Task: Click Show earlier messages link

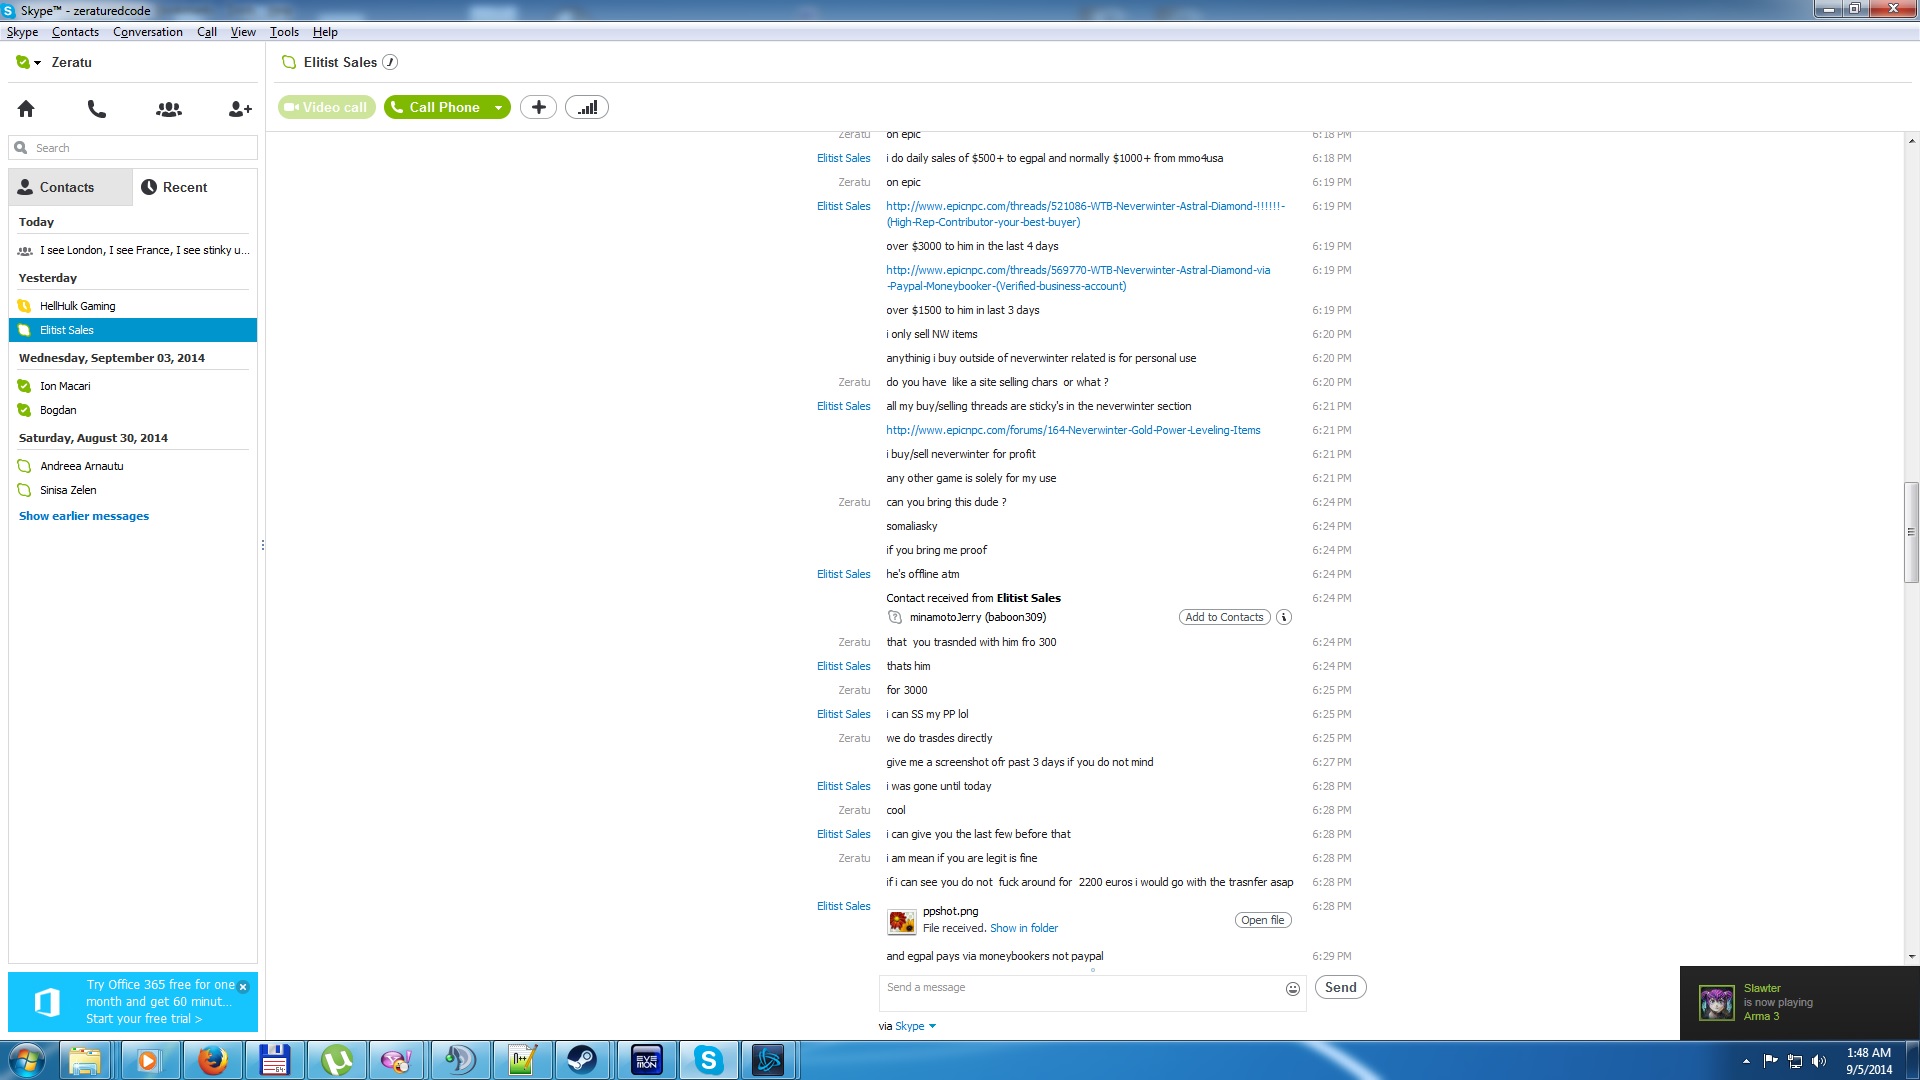Action: tap(84, 516)
